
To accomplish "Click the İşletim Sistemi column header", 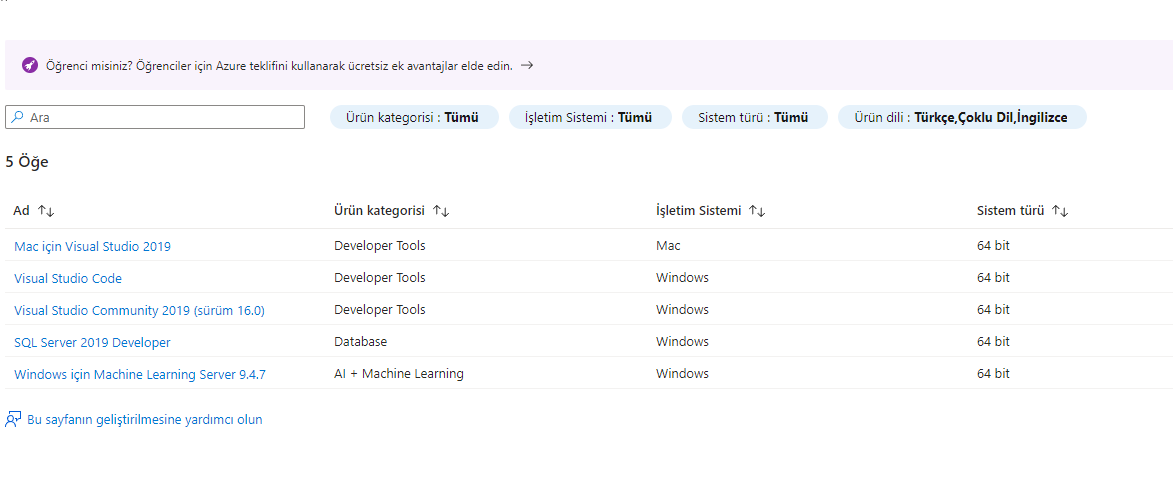I will (699, 211).
